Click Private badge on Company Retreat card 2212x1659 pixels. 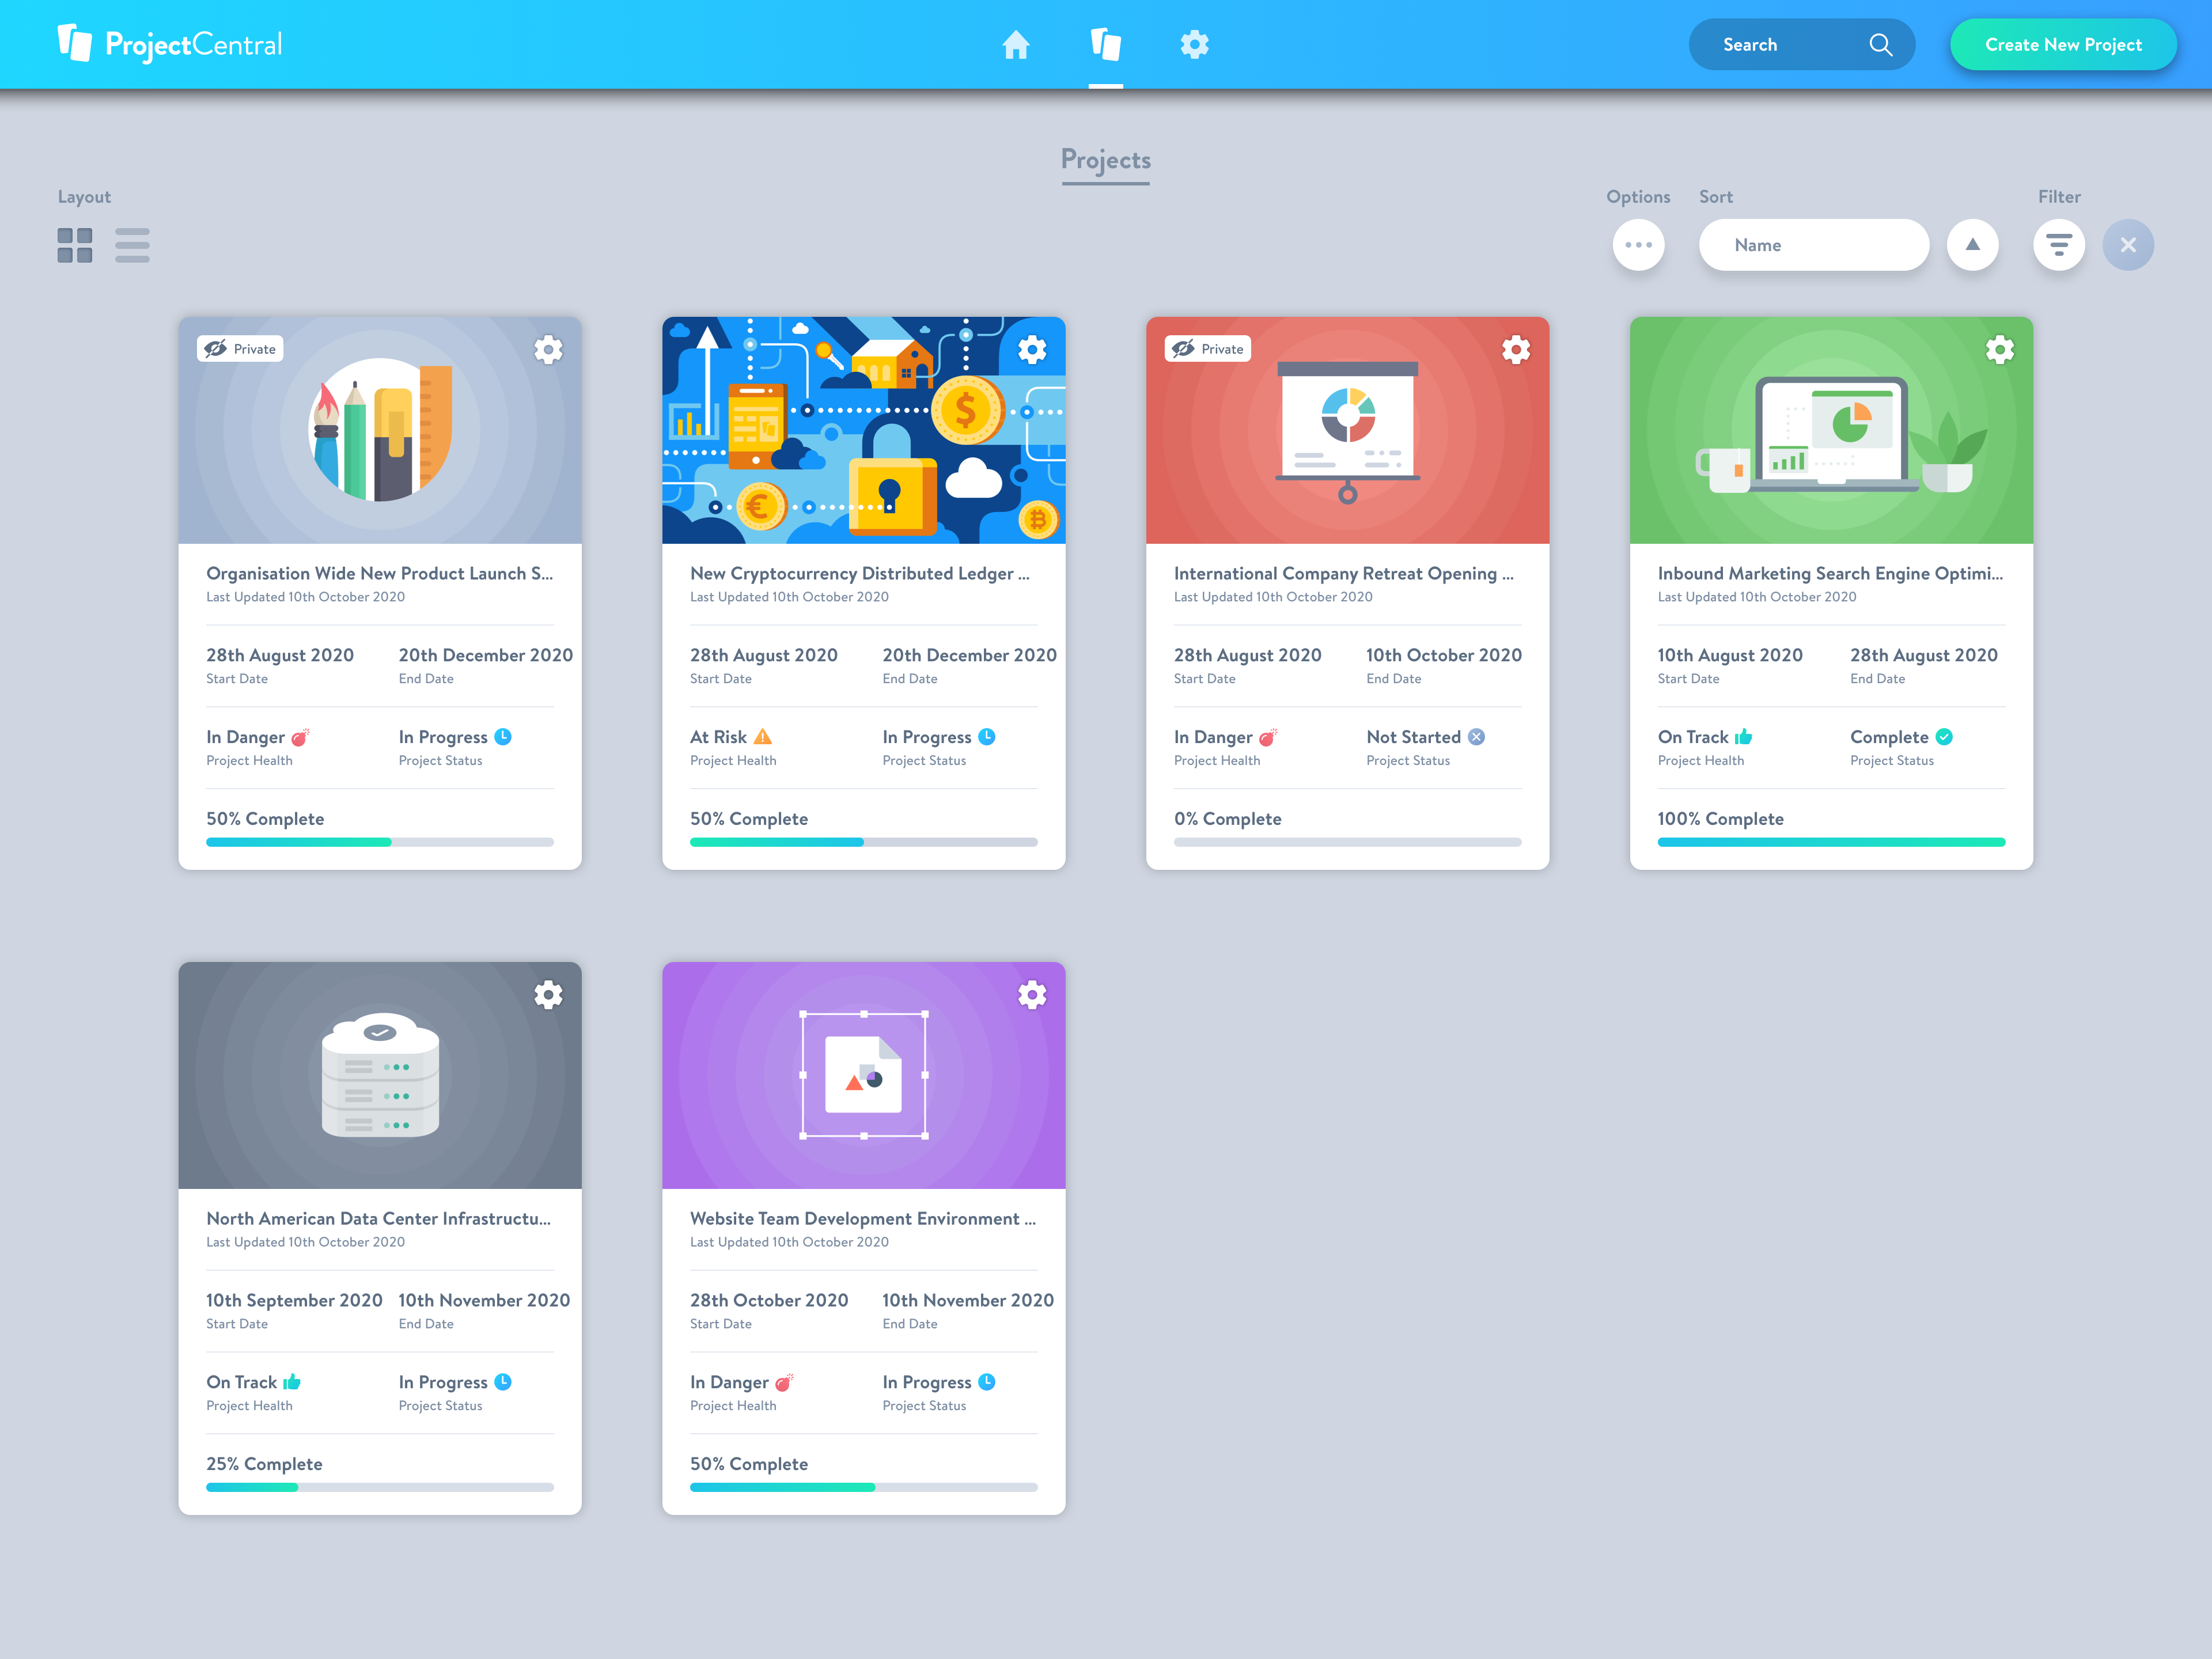[x=1208, y=349]
